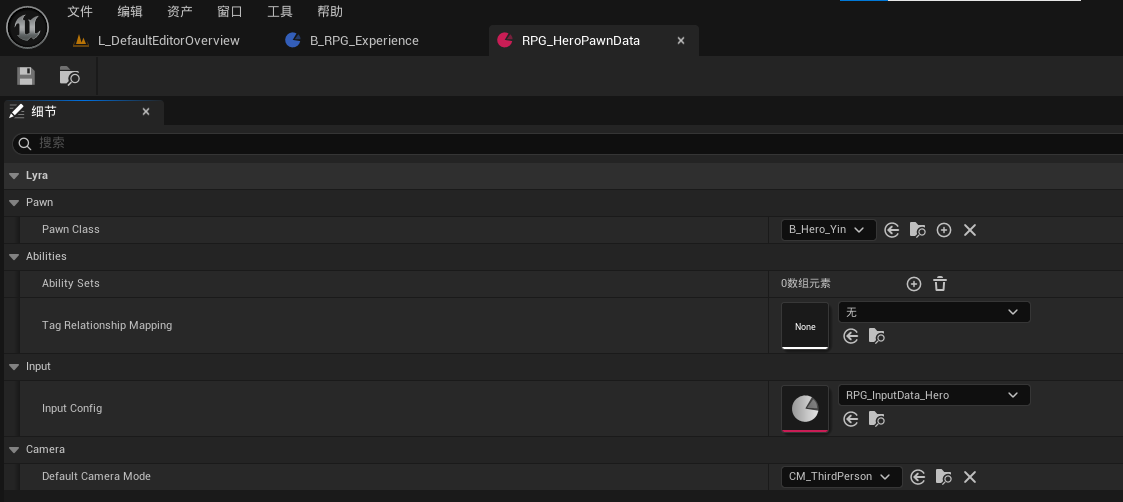Open the Tag Relationship Mapping 无 dropdown

pos(934,312)
